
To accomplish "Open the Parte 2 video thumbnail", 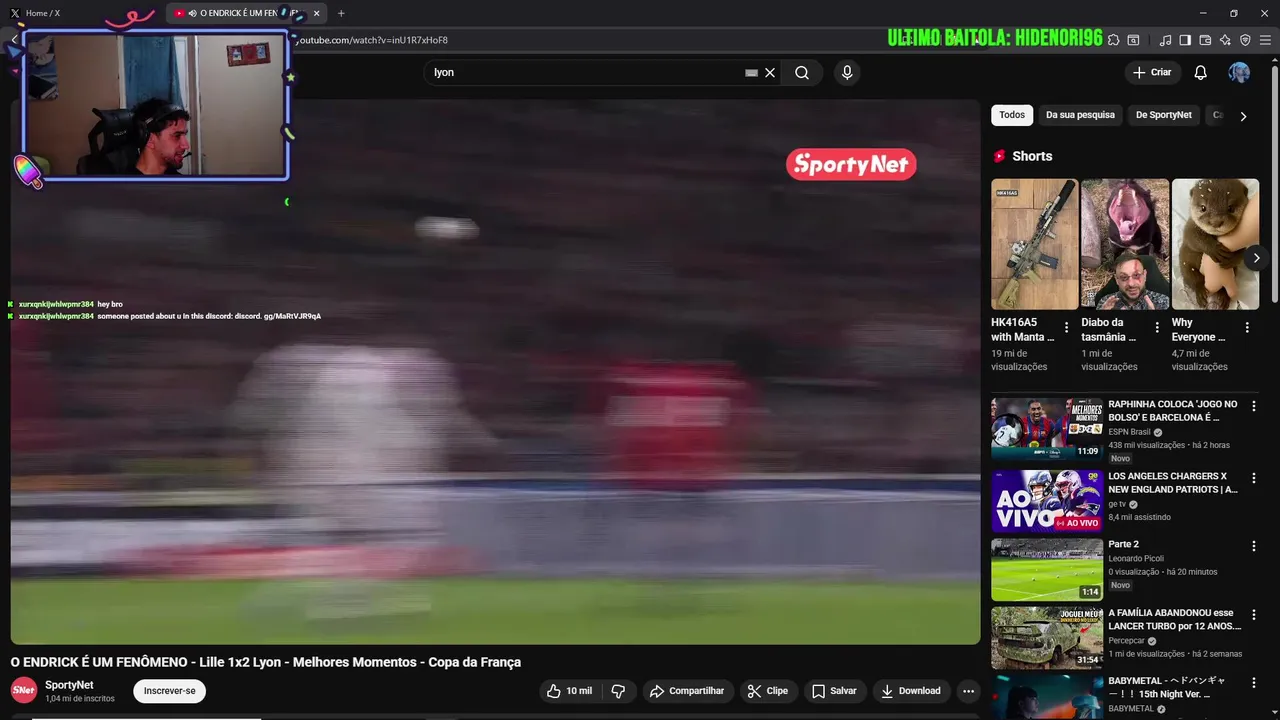I will tap(1047, 569).
